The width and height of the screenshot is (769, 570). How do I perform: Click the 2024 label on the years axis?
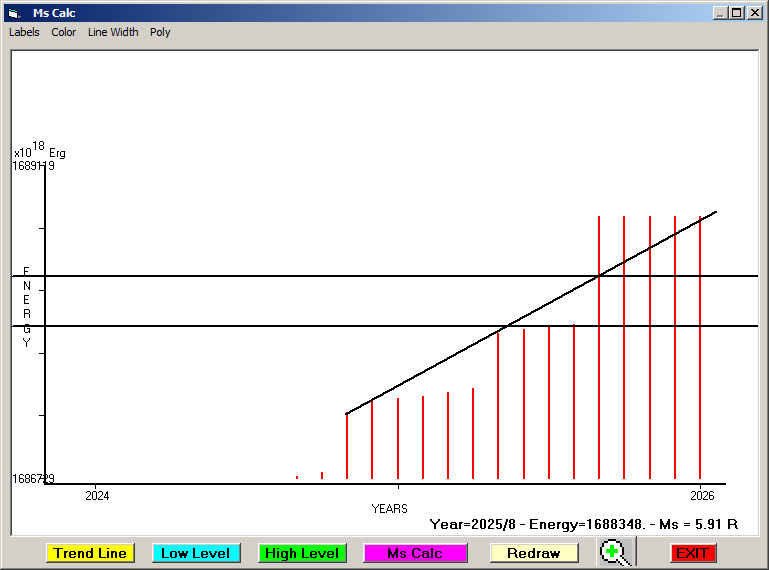coord(97,495)
